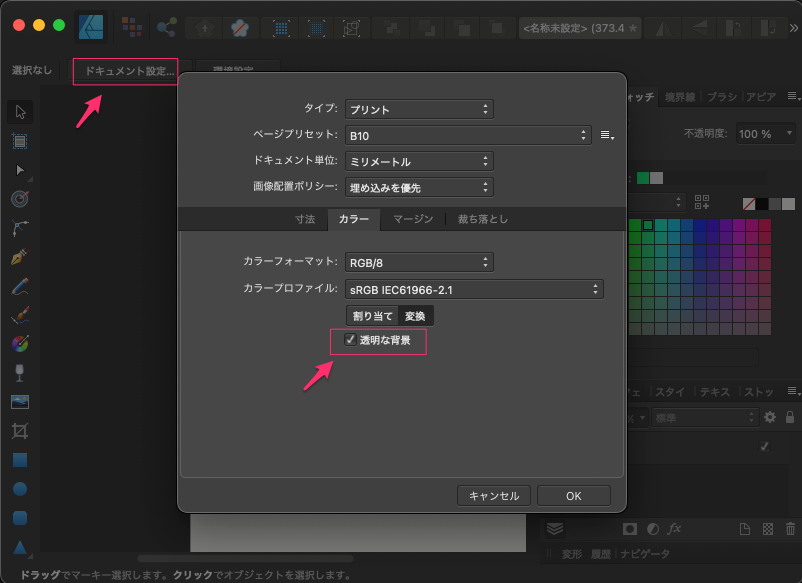Select the Pen tool in the toolbar
Image resolution: width=802 pixels, height=583 pixels.
[19, 257]
